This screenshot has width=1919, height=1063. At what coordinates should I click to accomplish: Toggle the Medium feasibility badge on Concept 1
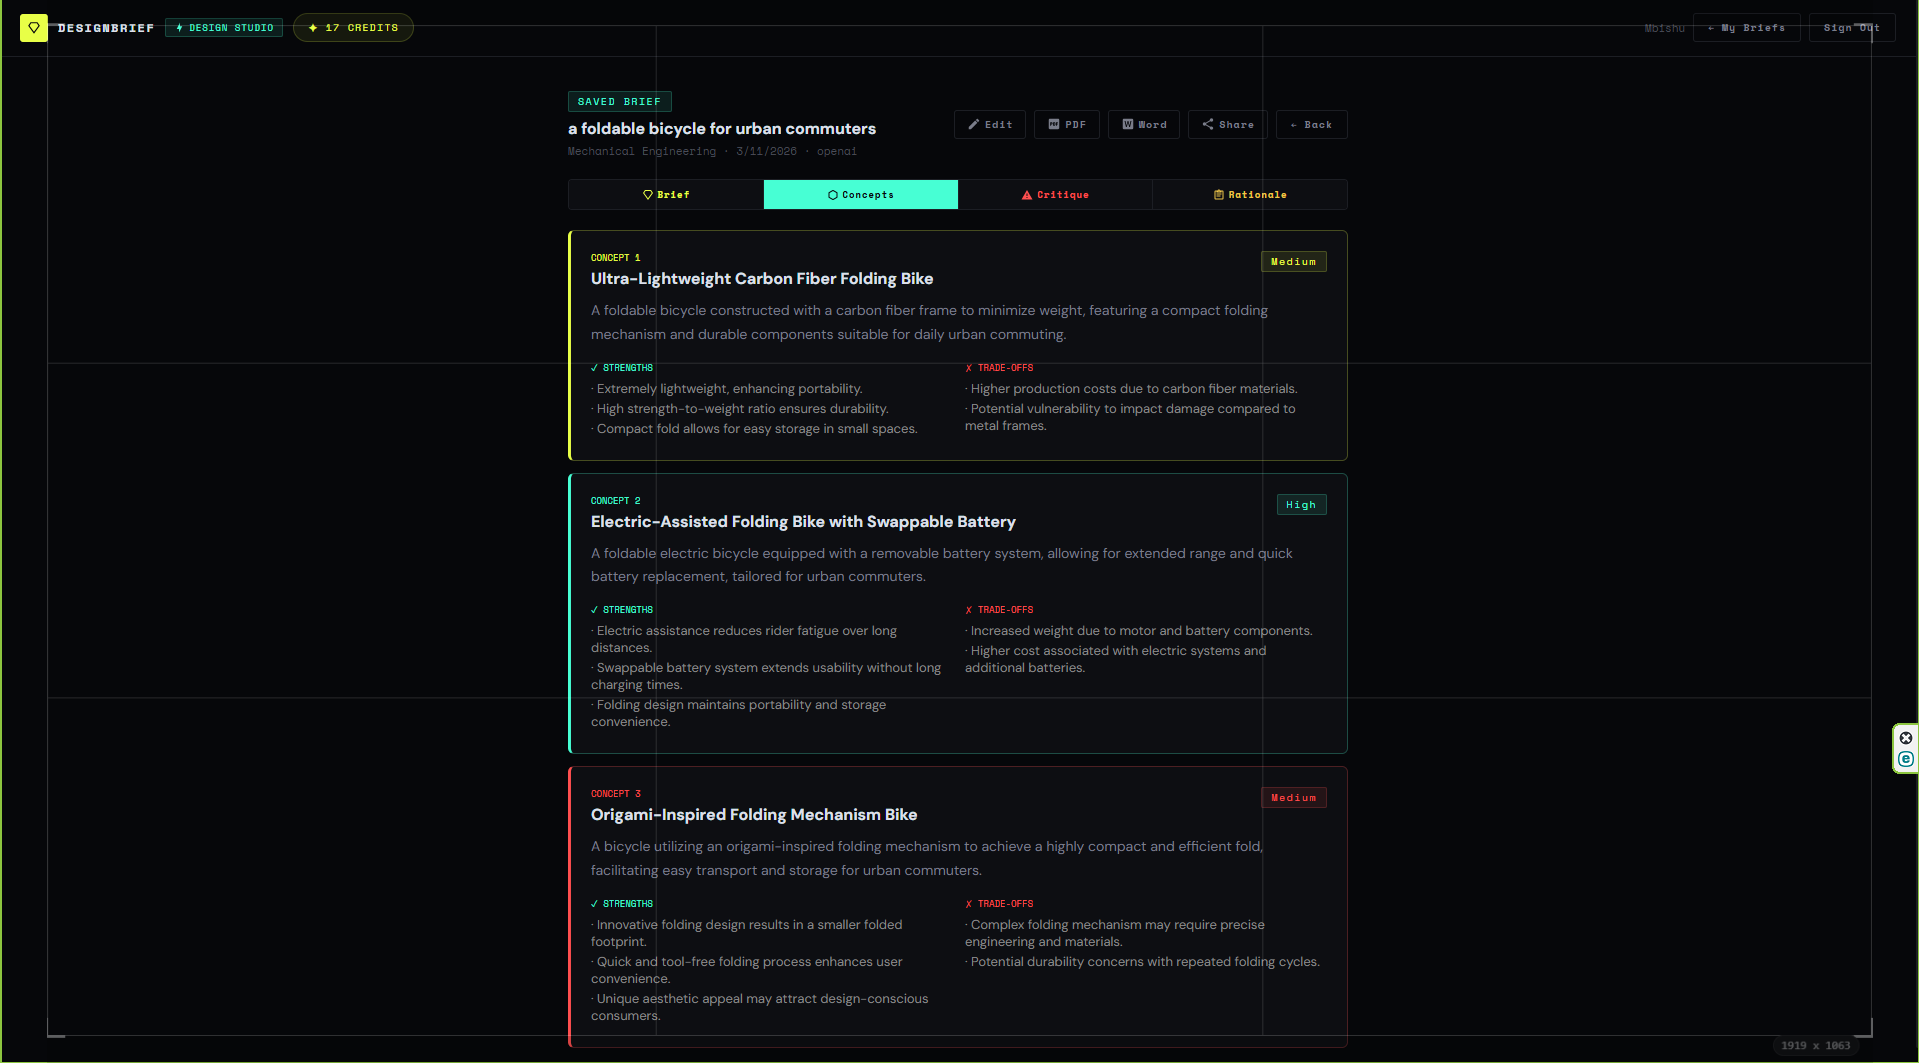point(1293,261)
